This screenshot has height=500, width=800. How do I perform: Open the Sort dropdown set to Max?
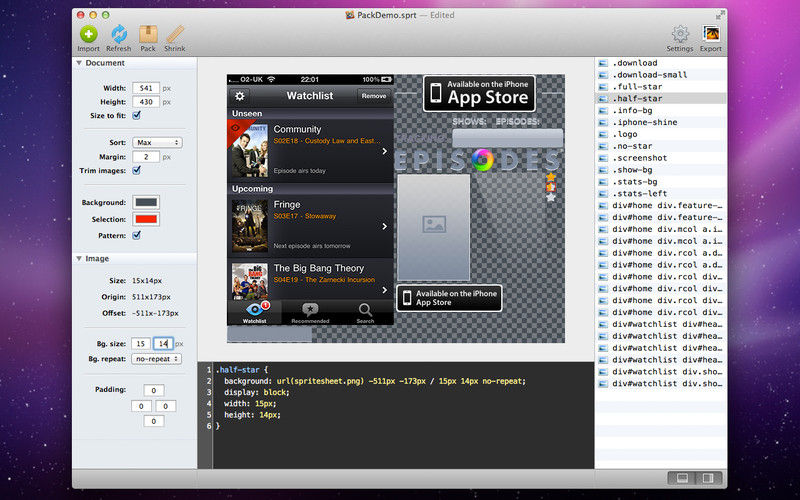[x=157, y=142]
